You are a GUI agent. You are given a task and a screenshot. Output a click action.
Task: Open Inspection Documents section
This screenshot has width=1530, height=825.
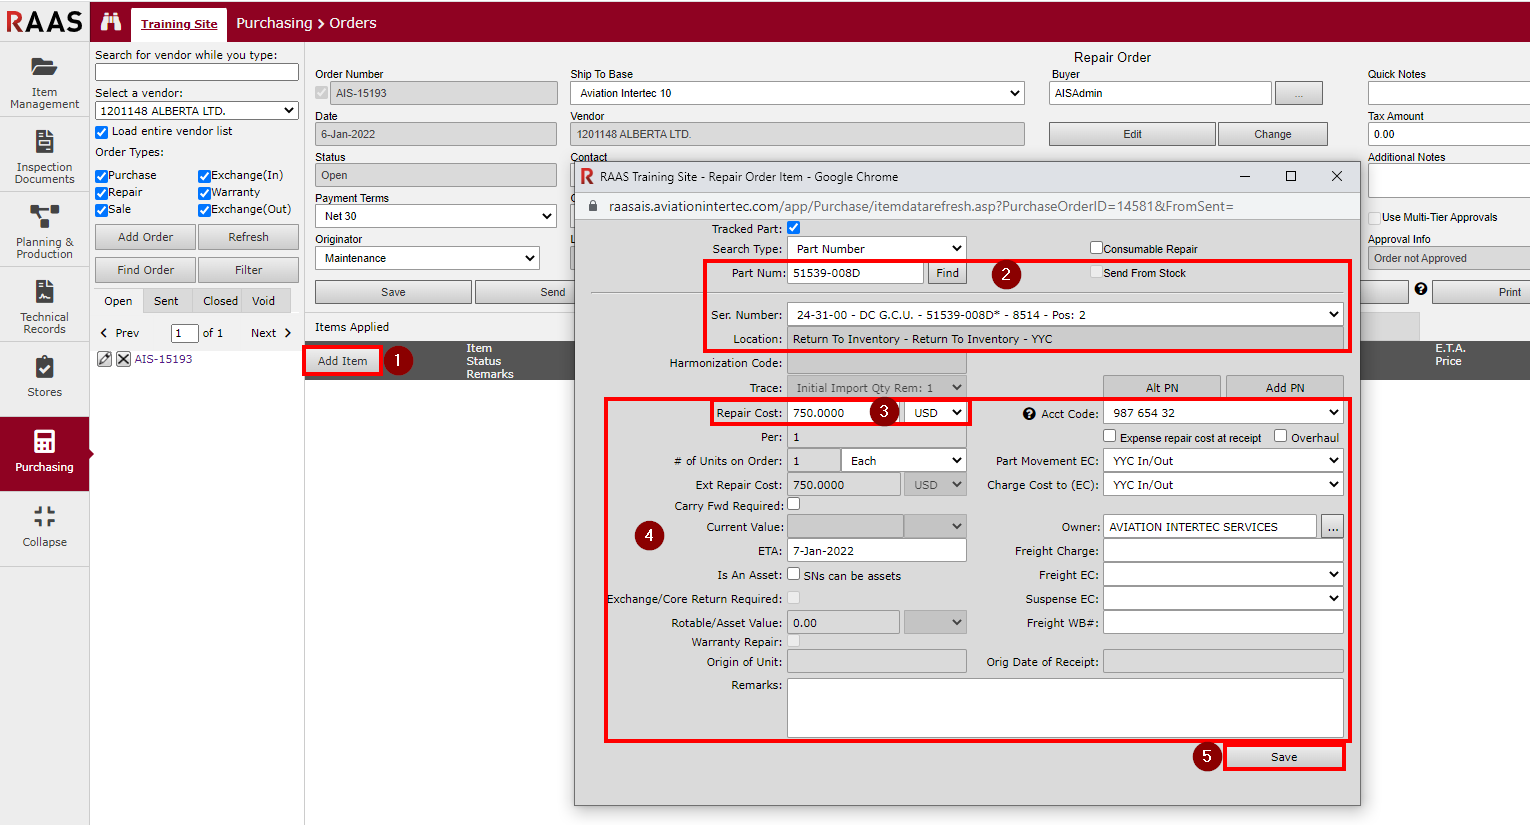pyautogui.click(x=44, y=157)
